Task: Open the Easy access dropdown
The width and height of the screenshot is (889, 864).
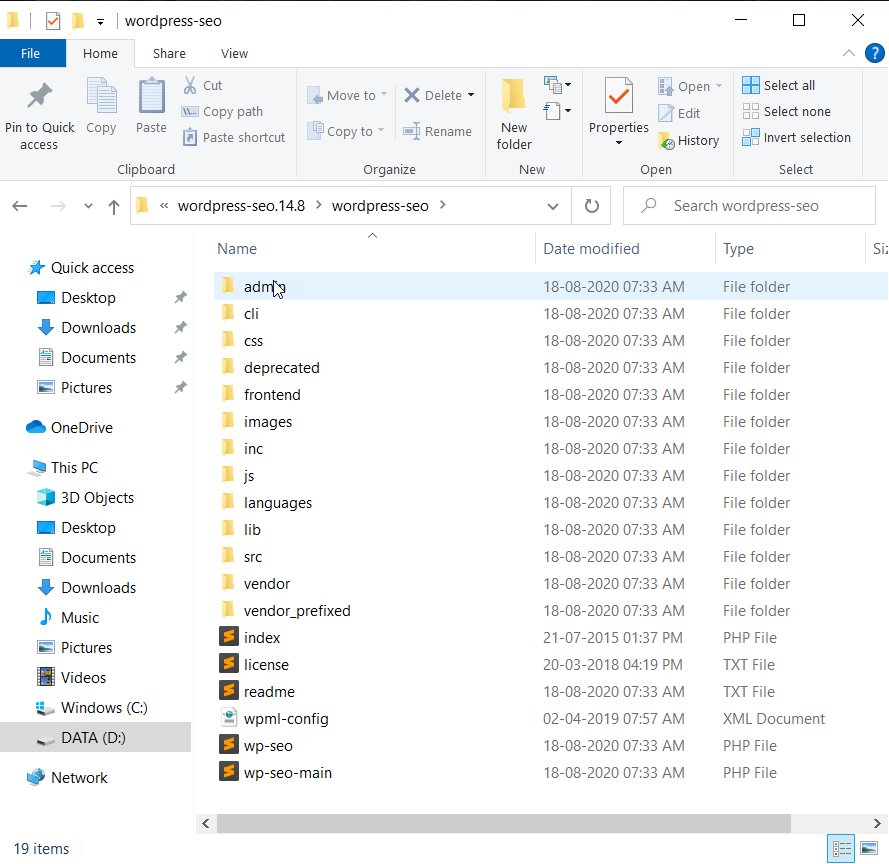Action: [558, 111]
